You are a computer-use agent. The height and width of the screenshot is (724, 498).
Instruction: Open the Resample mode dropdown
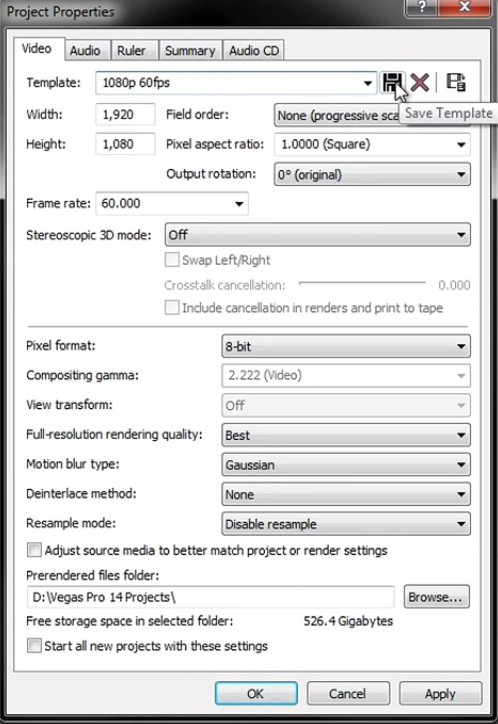pos(346,524)
